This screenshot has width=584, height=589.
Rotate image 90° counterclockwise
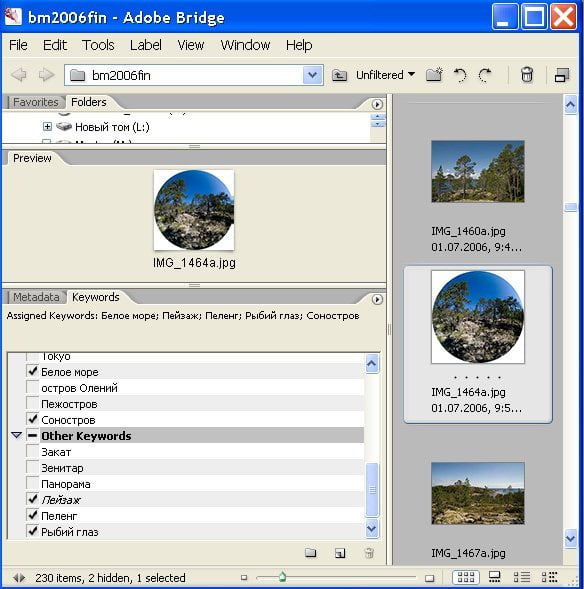[460, 75]
